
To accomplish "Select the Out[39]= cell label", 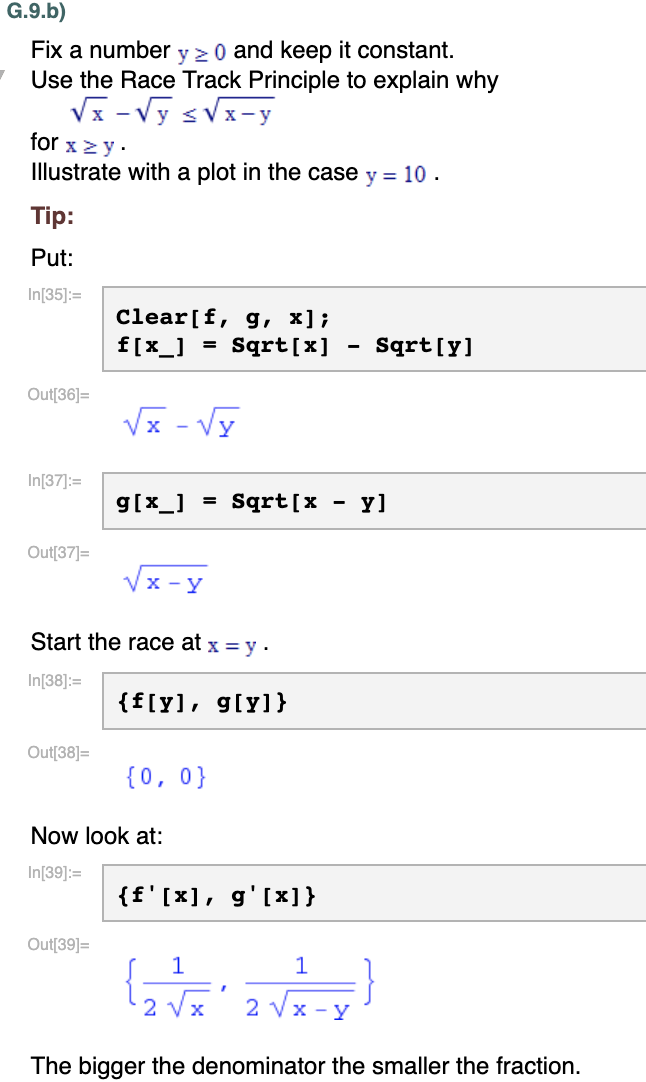I will tap(59, 945).
